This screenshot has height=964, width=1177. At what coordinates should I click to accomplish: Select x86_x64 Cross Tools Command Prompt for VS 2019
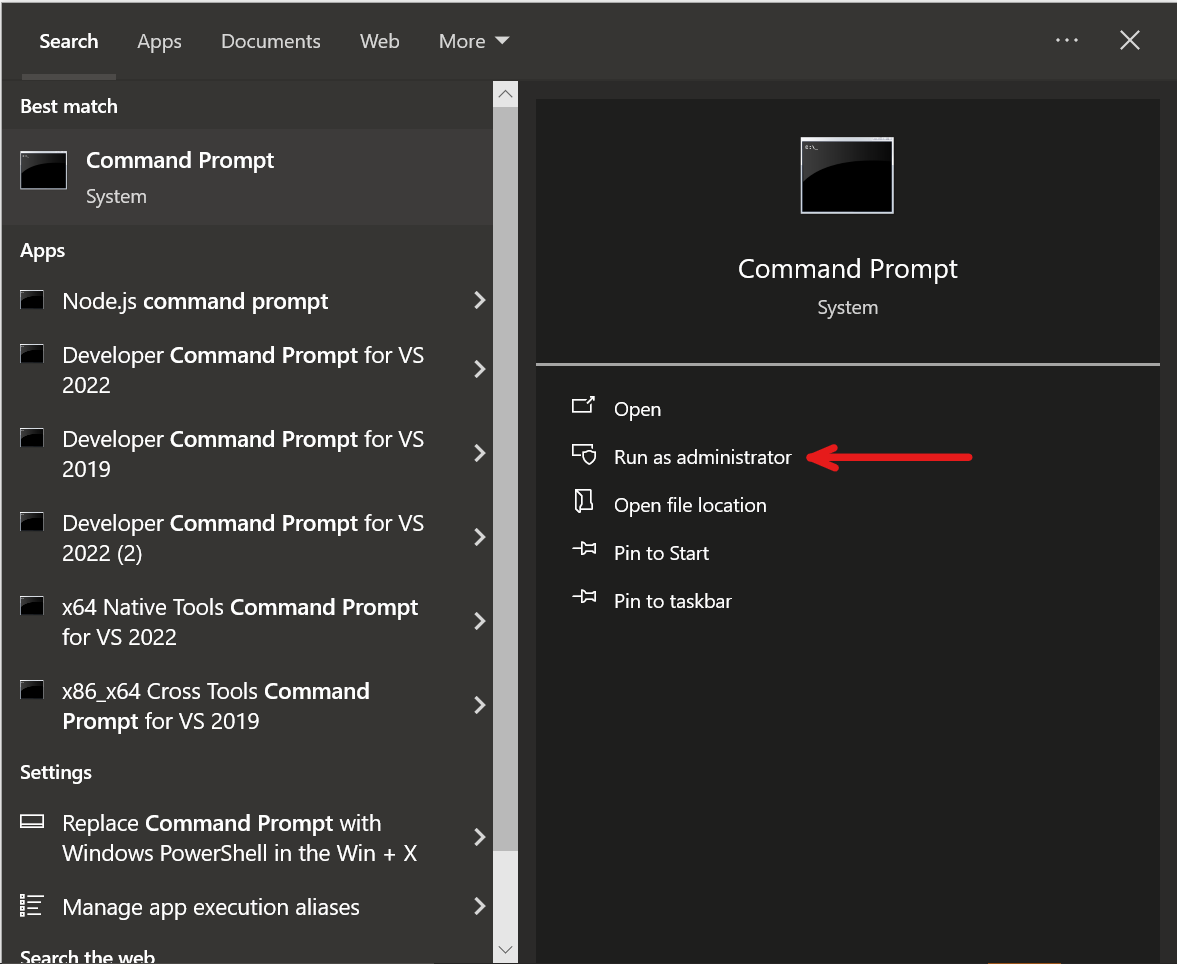tap(248, 706)
